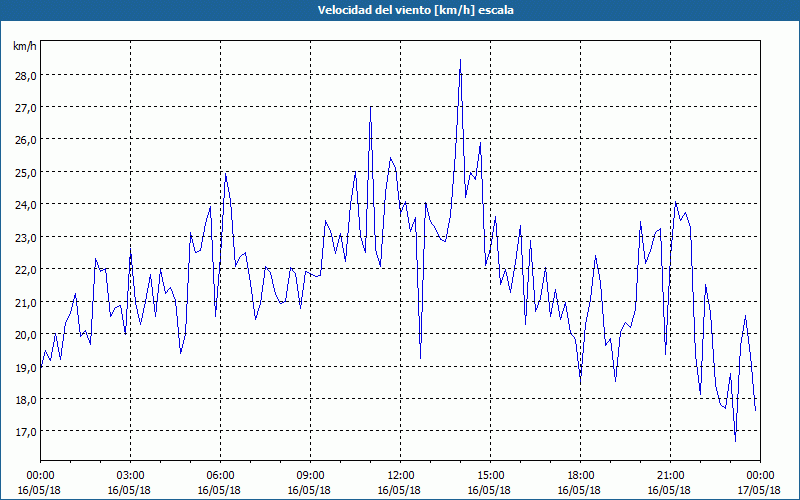Click the 18,0 y-axis label
This screenshot has width=800, height=500.
[x=26, y=399]
